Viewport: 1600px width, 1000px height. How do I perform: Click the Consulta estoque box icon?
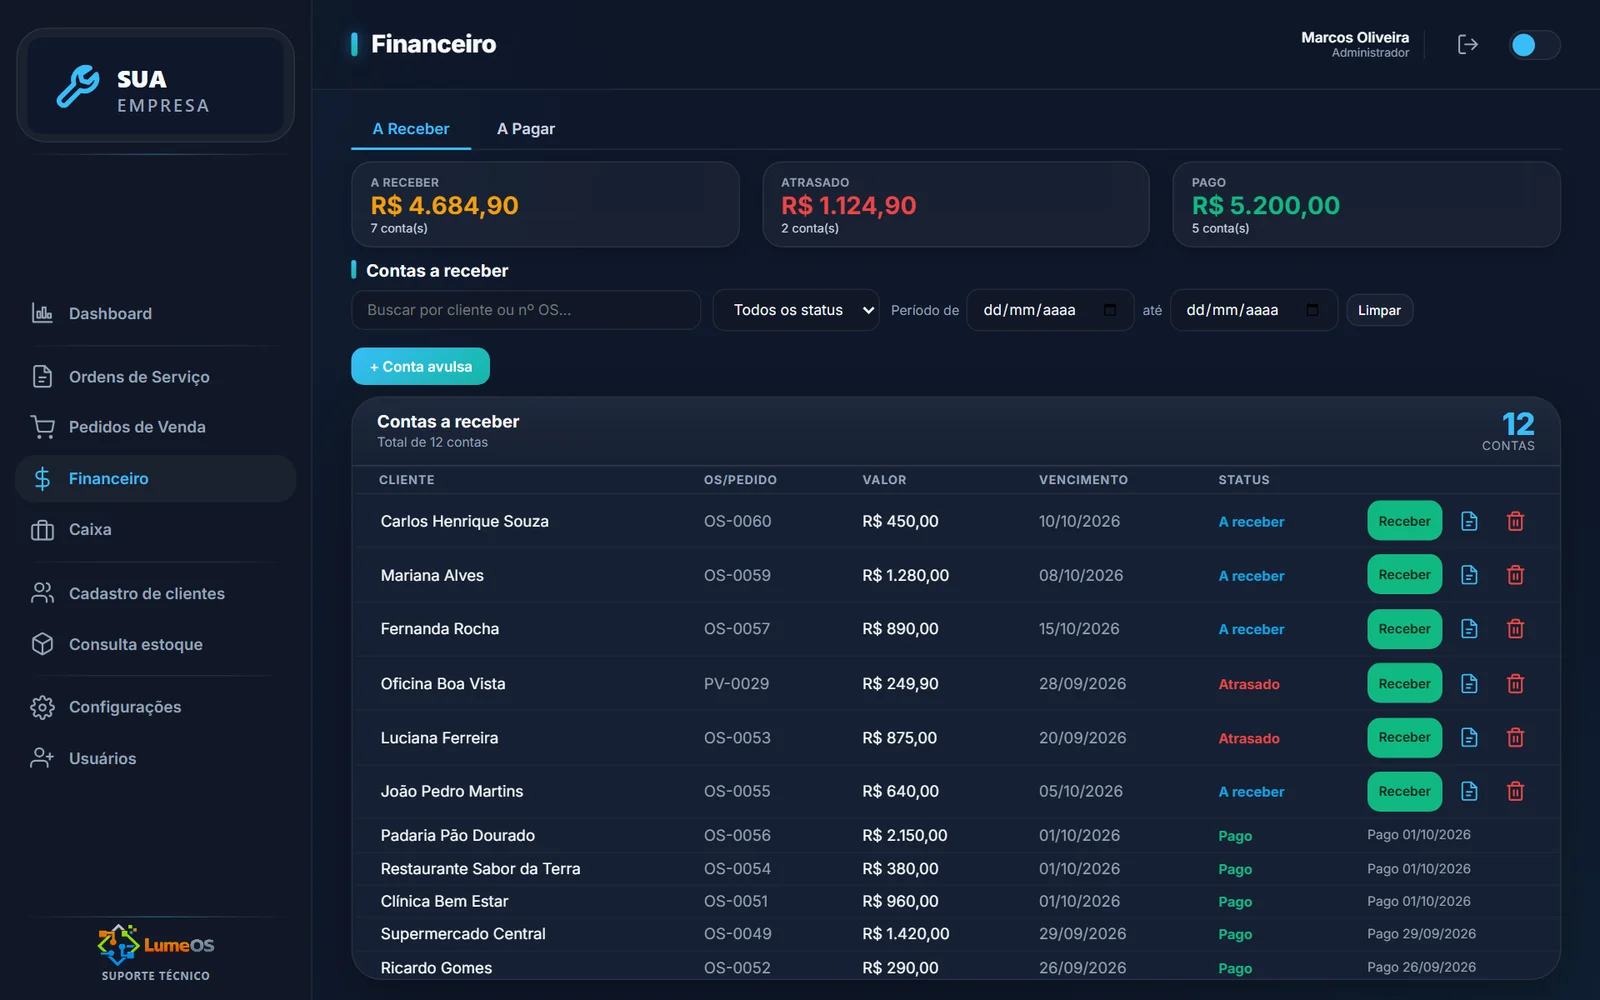[x=42, y=644]
